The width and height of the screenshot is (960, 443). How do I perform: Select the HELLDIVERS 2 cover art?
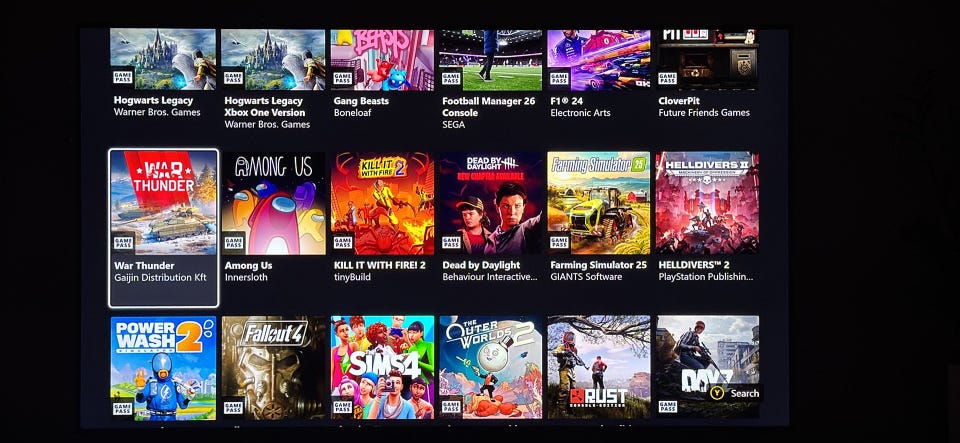click(707, 203)
